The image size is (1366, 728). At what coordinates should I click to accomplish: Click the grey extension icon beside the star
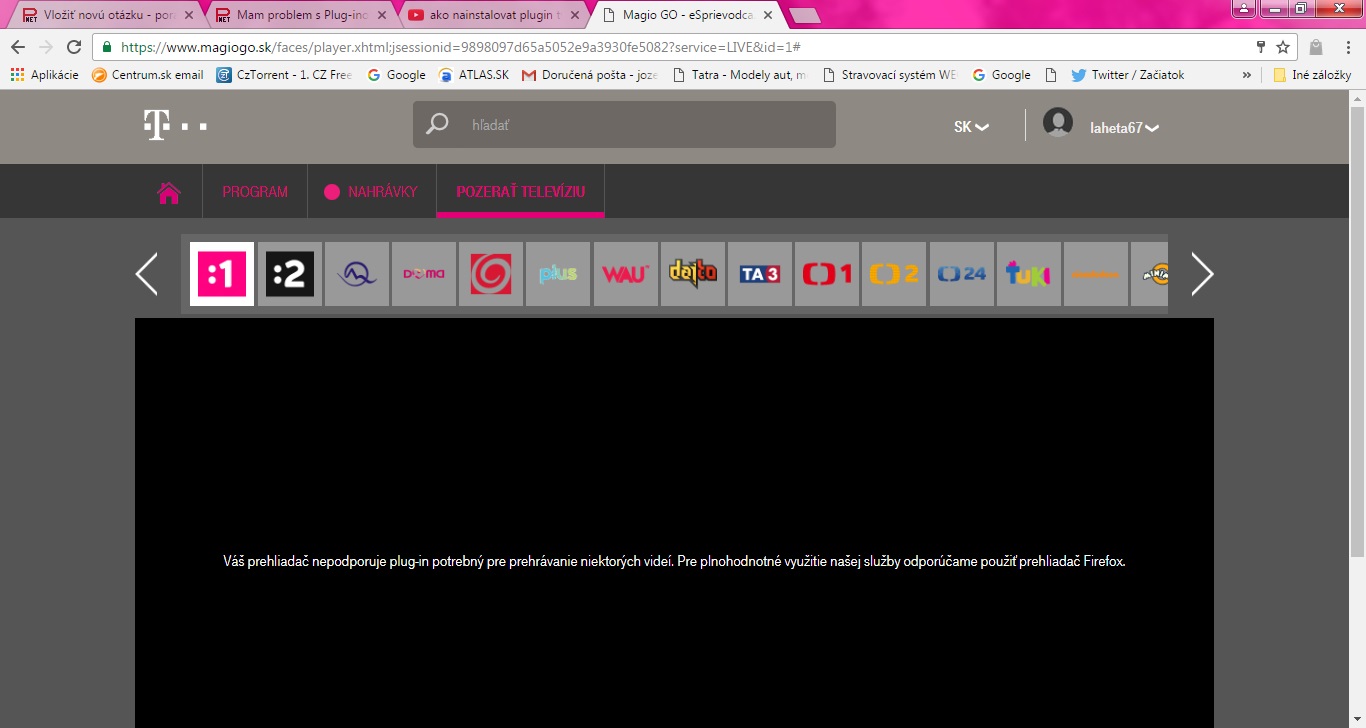pyautogui.click(x=1316, y=47)
